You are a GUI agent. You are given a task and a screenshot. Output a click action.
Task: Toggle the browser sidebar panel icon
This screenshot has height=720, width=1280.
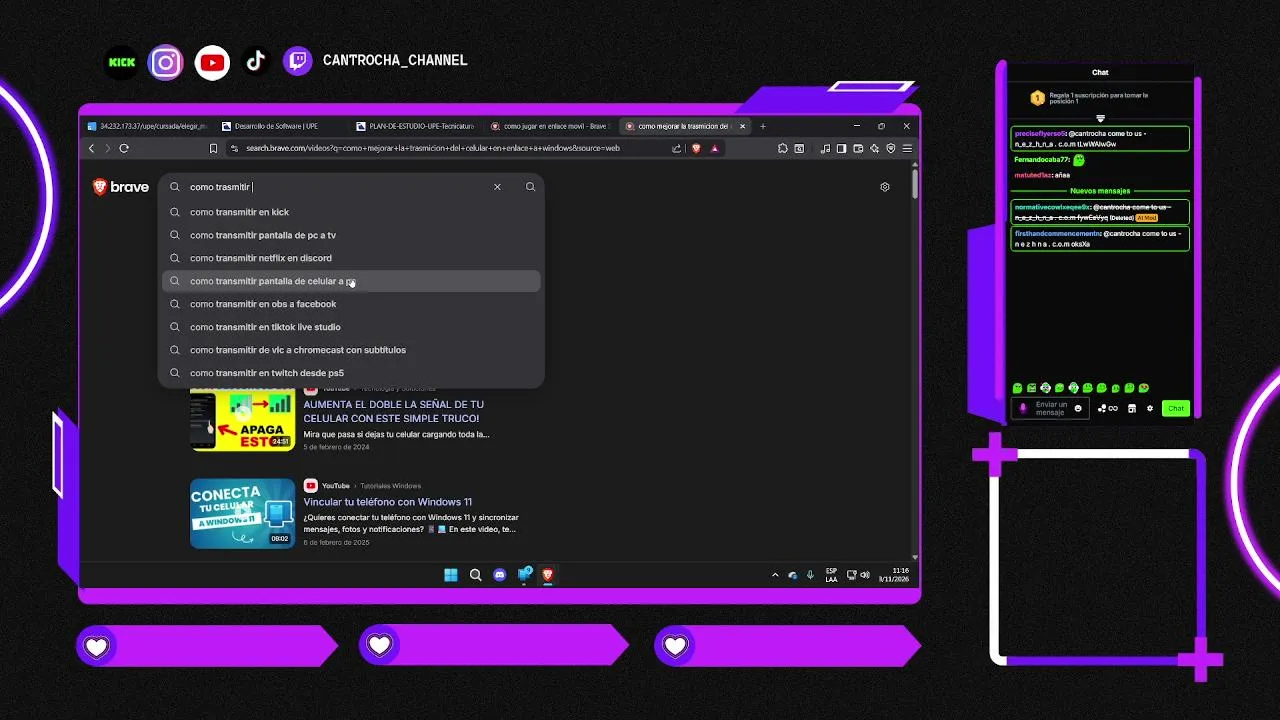(x=842, y=148)
